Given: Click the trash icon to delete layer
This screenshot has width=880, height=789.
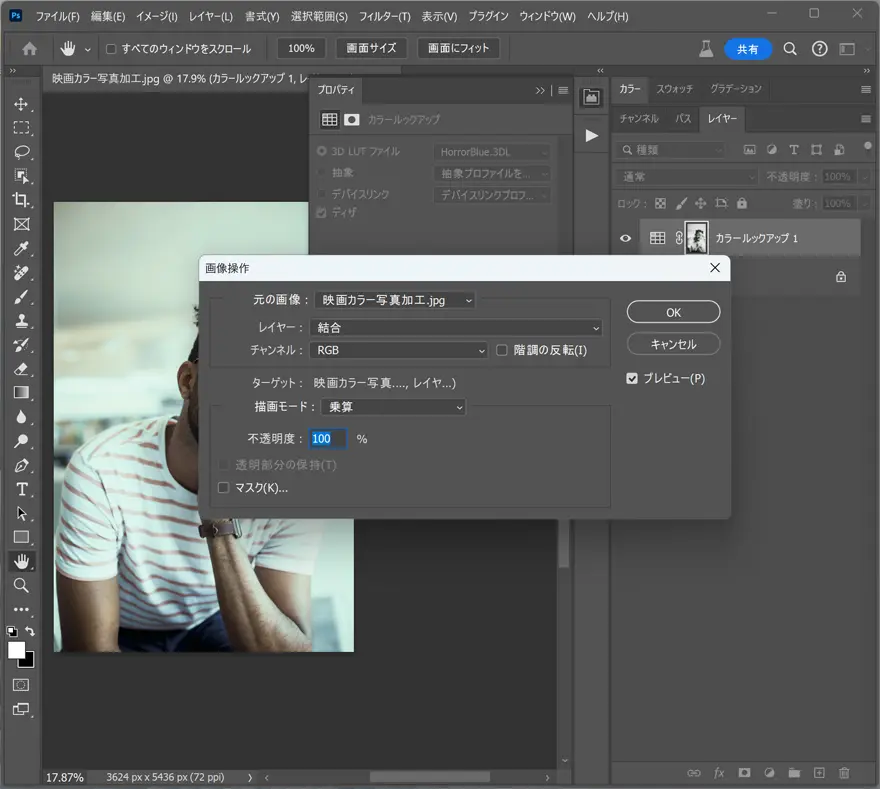Looking at the screenshot, I should [x=844, y=773].
